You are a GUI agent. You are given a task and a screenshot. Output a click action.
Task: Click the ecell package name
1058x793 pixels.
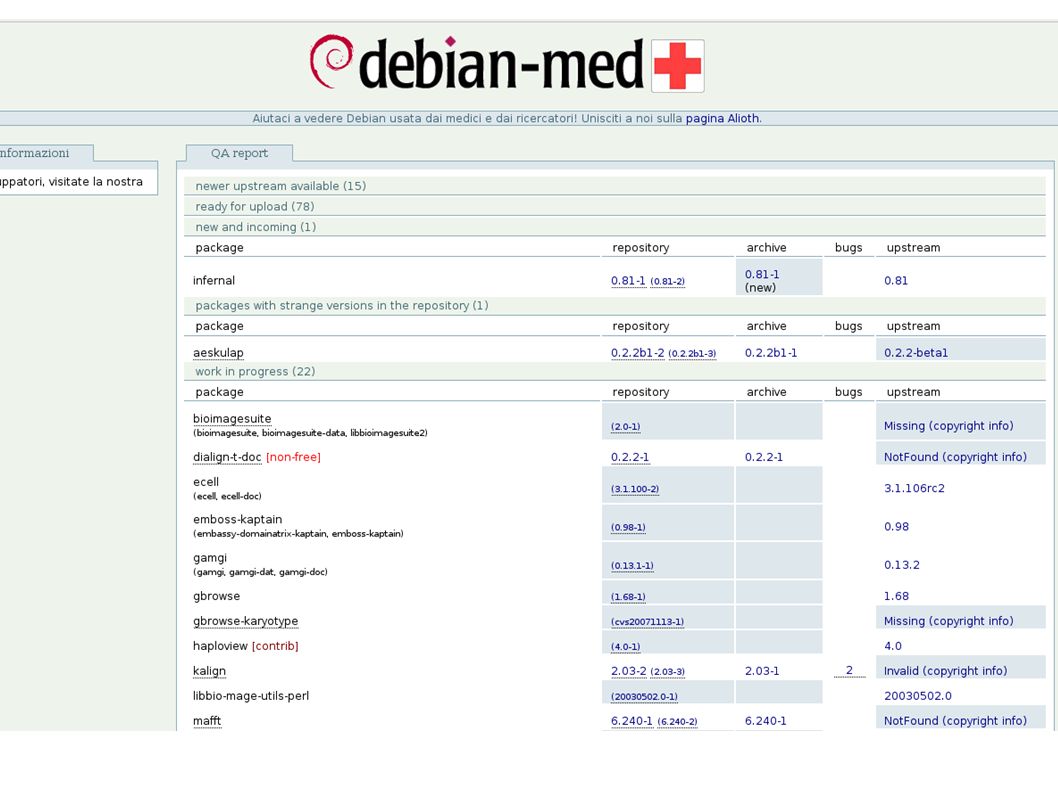(x=206, y=482)
